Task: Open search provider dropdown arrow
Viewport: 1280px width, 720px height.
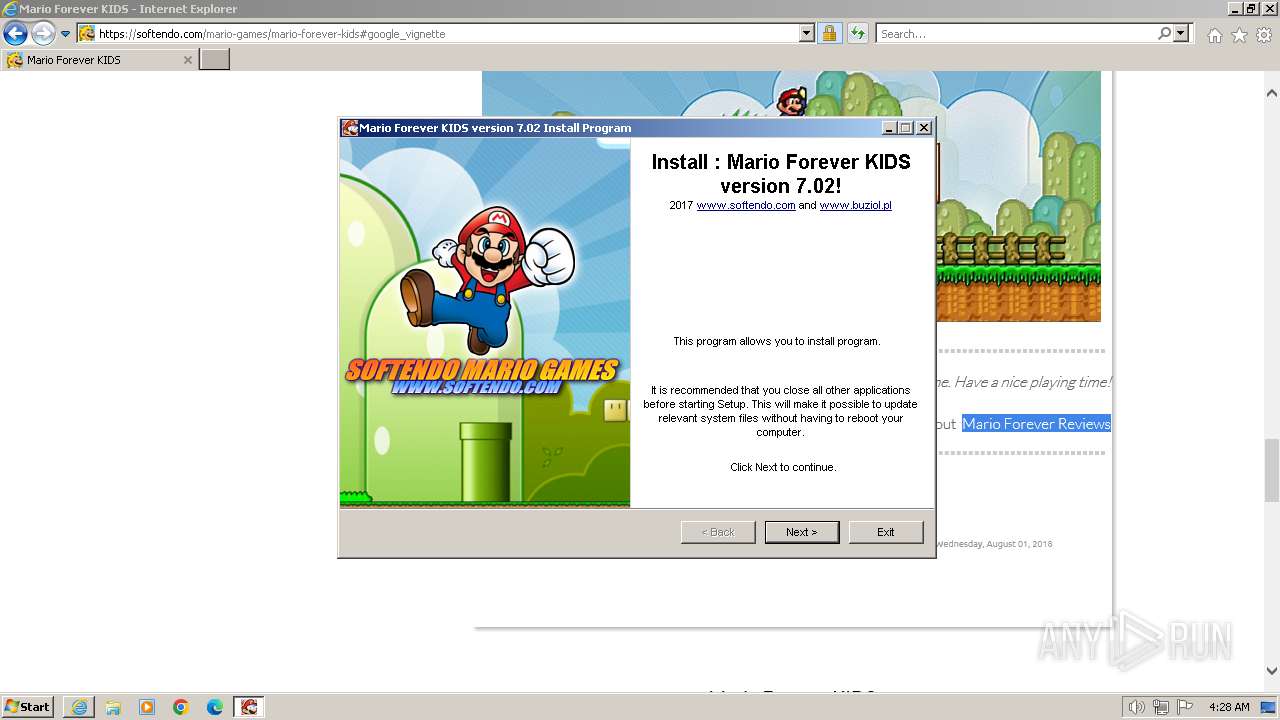Action: point(1181,33)
